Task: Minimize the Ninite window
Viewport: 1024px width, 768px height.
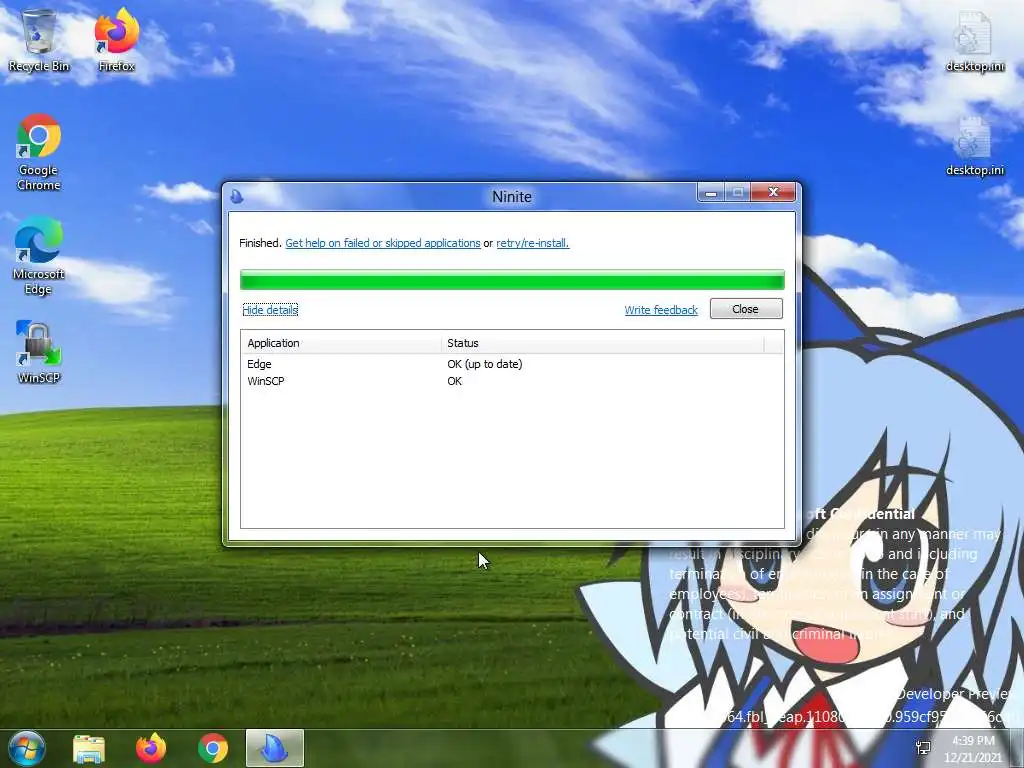Action: click(x=711, y=193)
